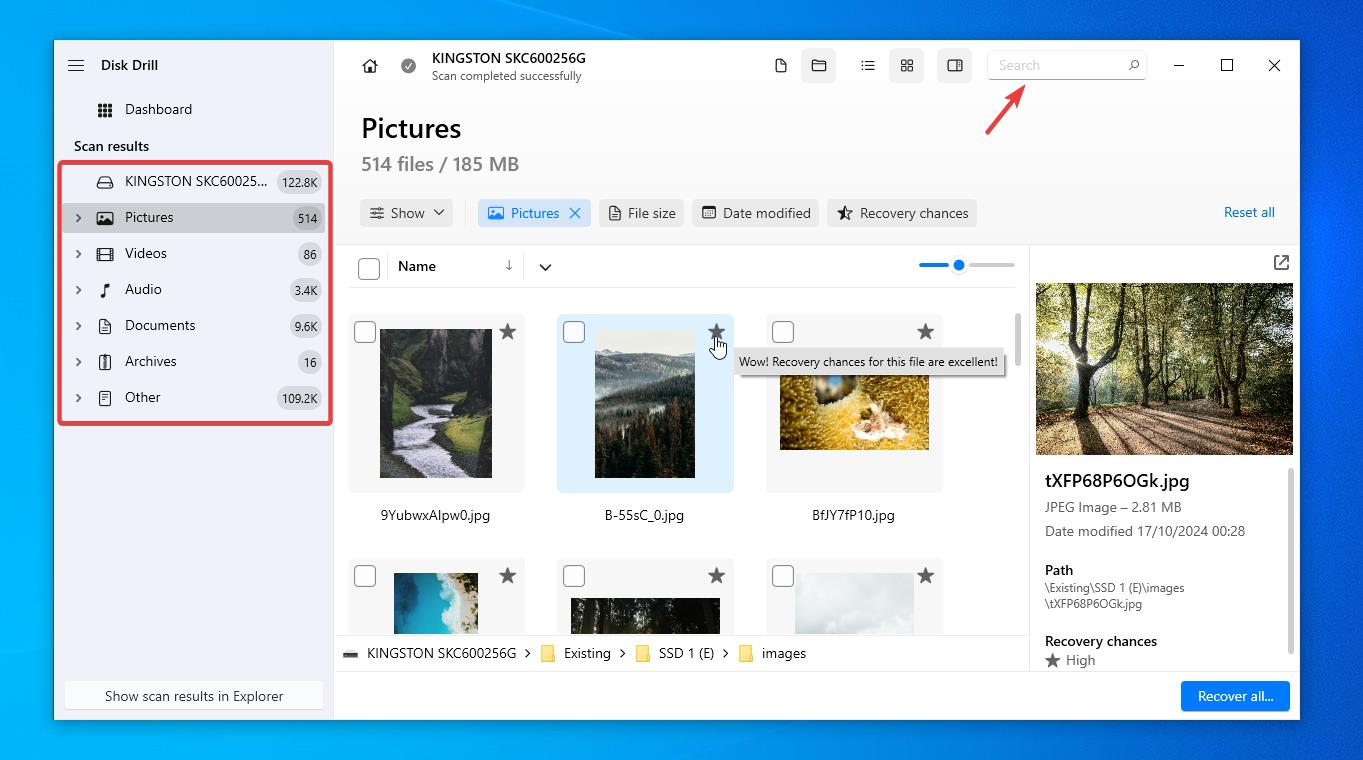
Task: Tick checkbox on dark forest thumbnail
Action: tap(574, 576)
